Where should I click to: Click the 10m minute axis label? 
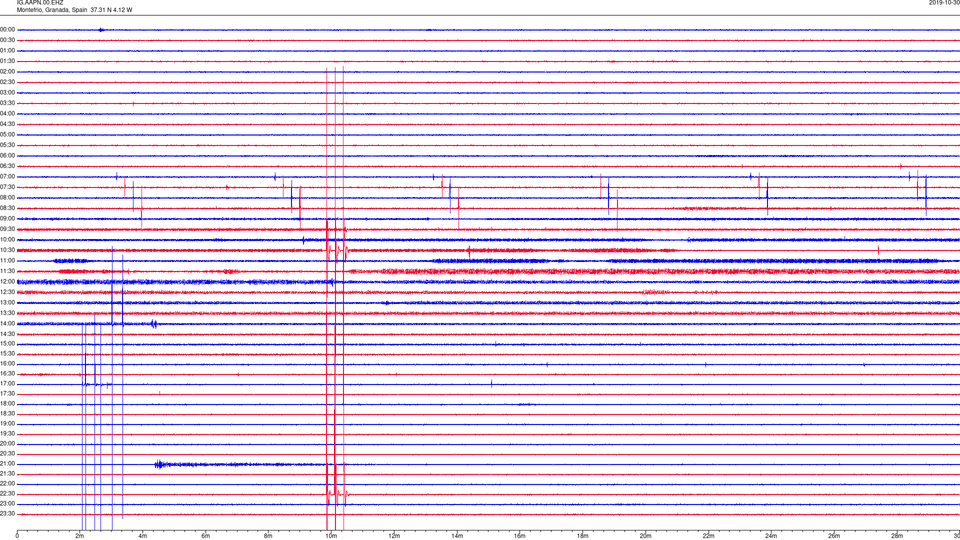[331, 536]
